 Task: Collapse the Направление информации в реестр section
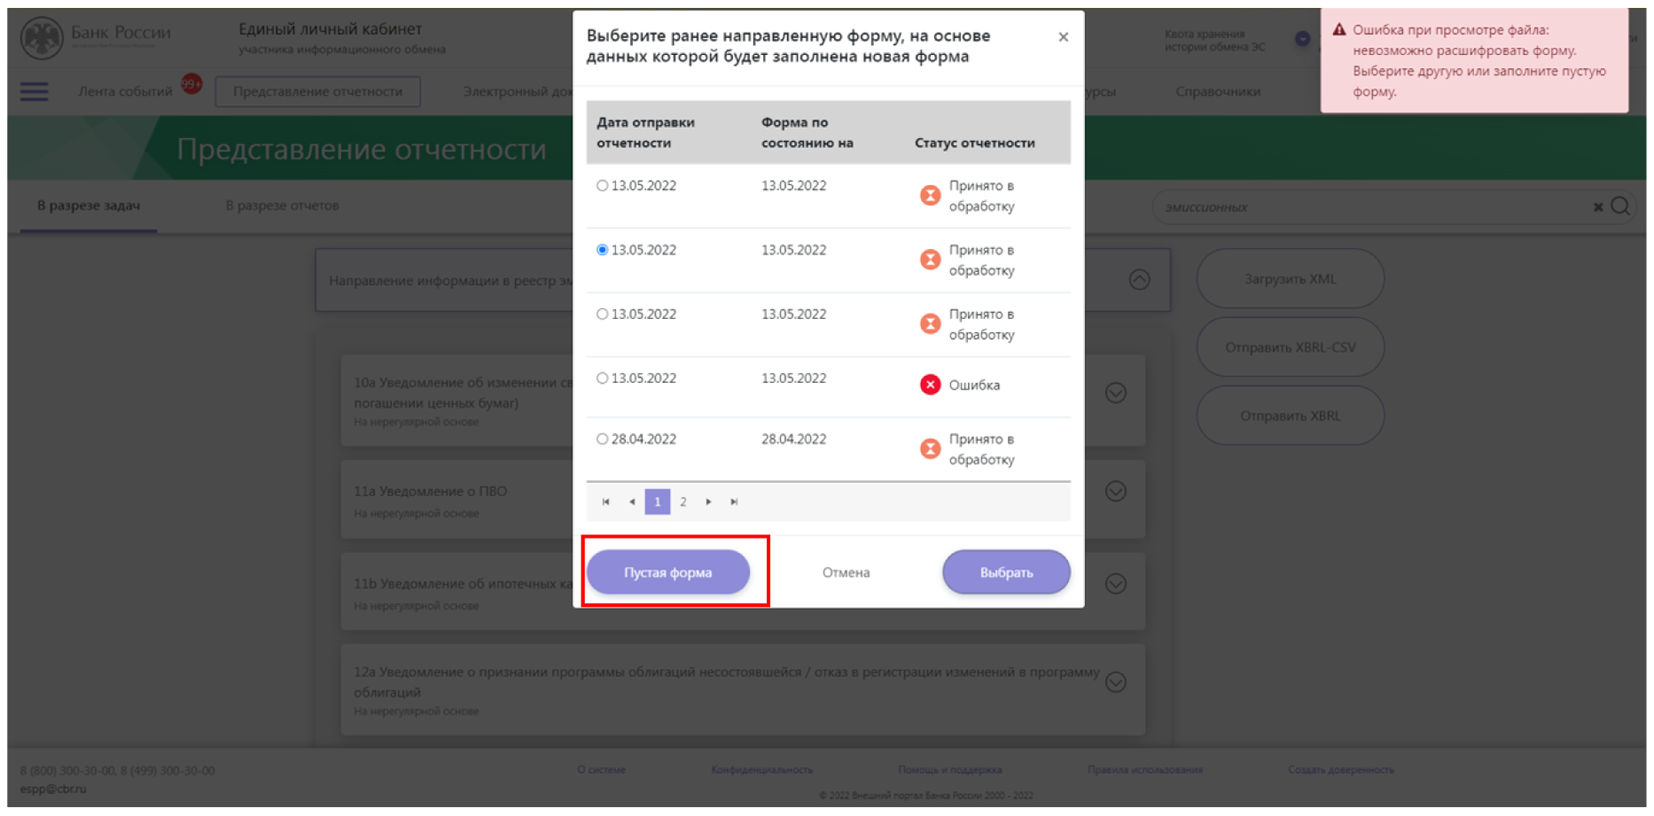pos(1139,280)
